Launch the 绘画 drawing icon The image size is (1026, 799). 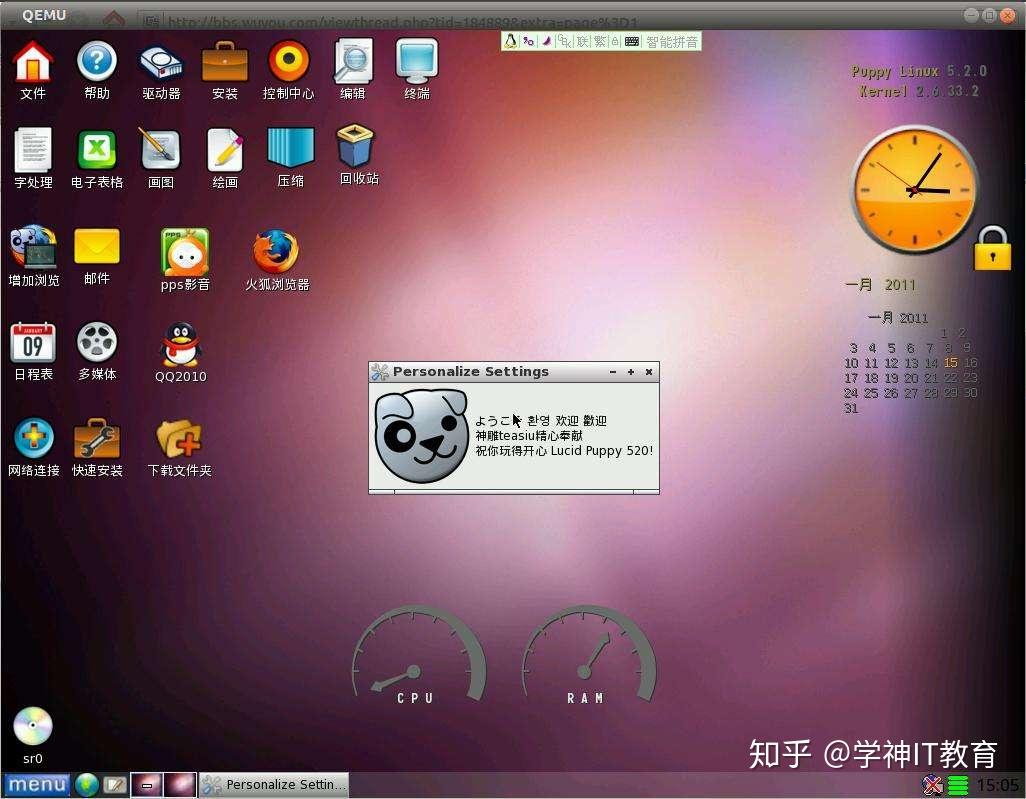[x=224, y=150]
